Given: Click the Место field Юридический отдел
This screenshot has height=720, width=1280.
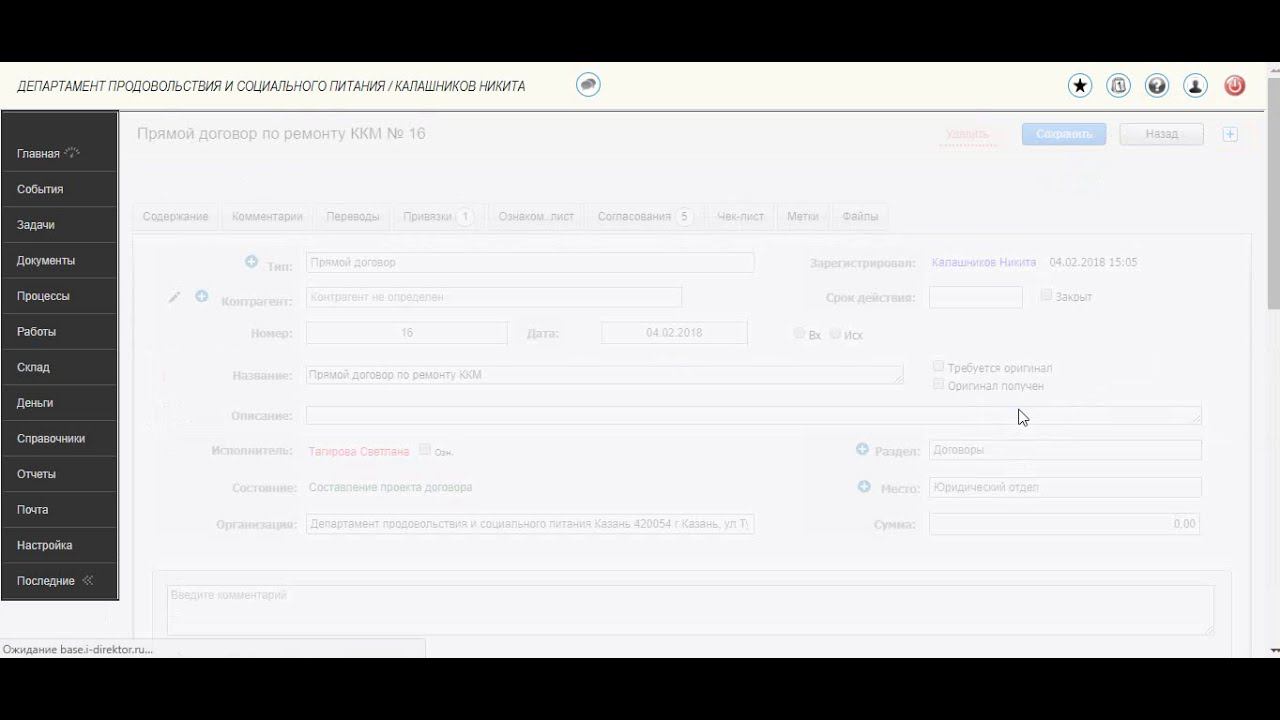Looking at the screenshot, I should (1065, 487).
